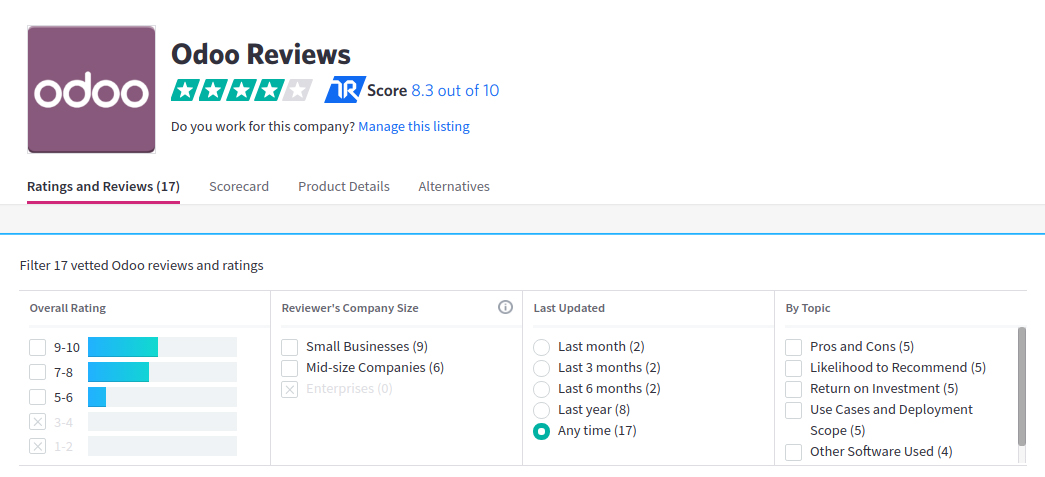Check the 7-8 overall rating box
Image resolution: width=1045 pixels, height=477 pixels.
tap(37, 372)
